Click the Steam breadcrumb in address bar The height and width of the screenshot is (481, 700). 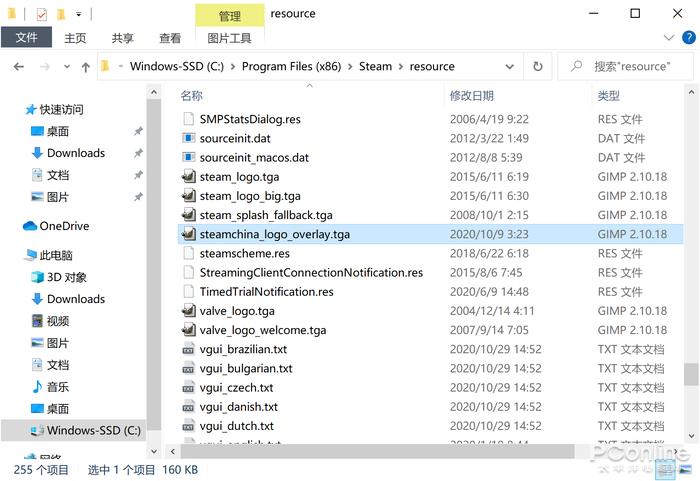coord(375,67)
